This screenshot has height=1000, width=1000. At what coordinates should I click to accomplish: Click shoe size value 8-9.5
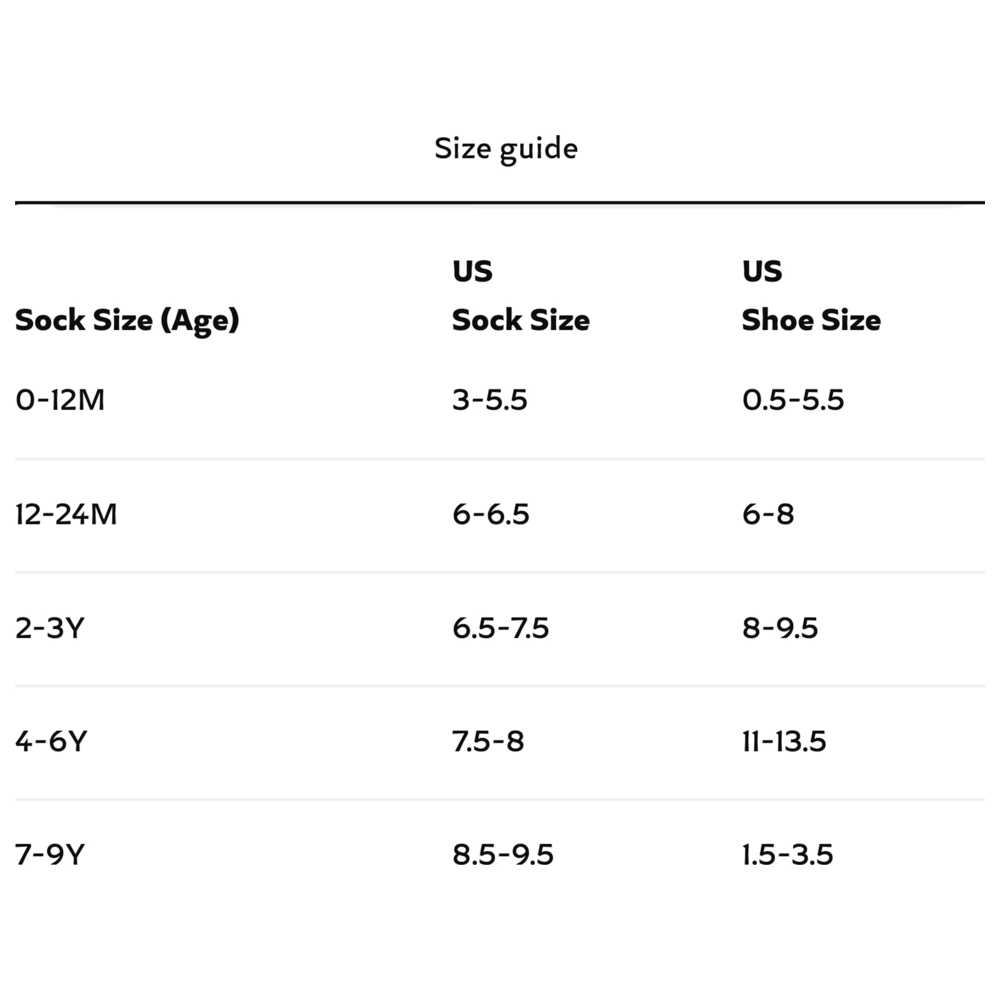pyautogui.click(x=779, y=628)
